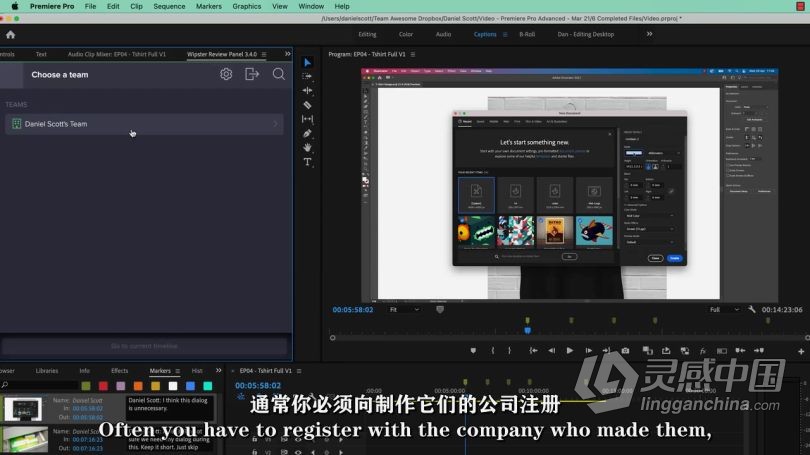Open the EP04 timeline panel menu

pos(299,371)
